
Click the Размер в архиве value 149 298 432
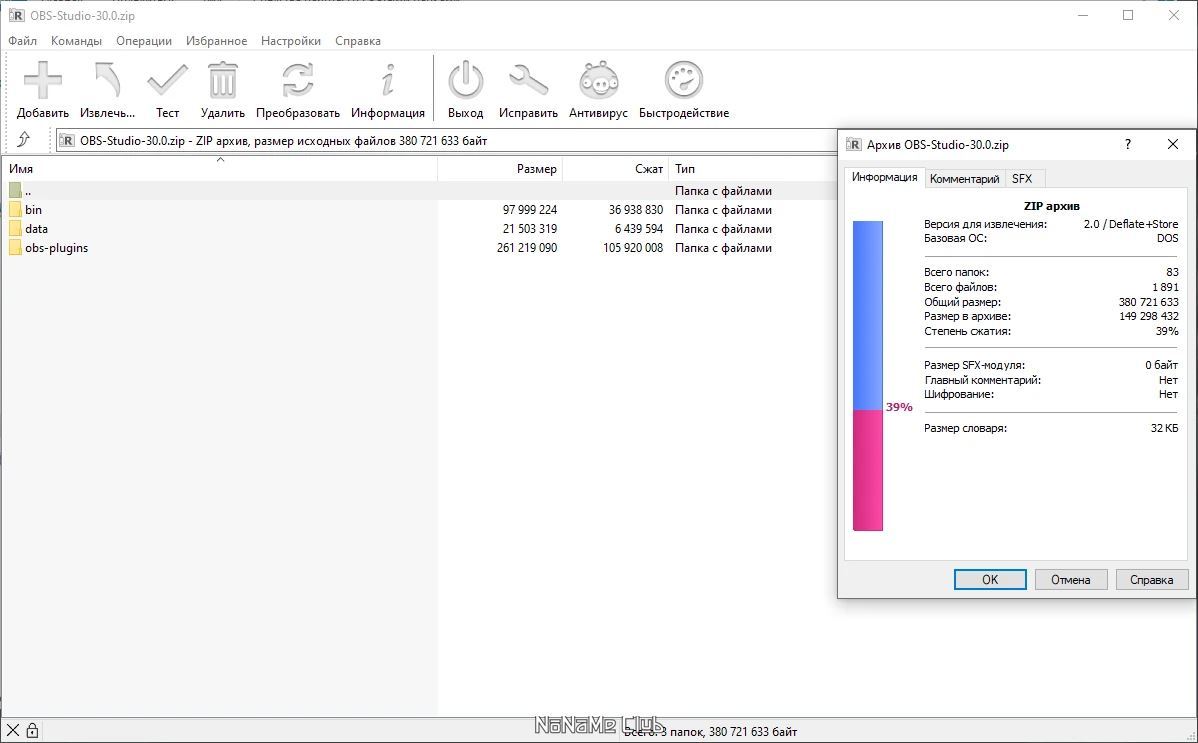click(x=1148, y=316)
